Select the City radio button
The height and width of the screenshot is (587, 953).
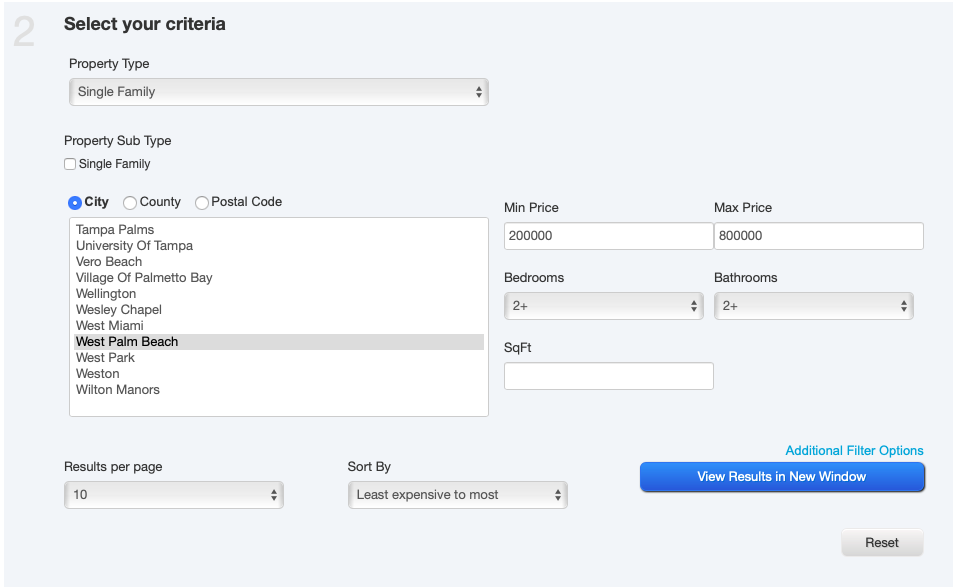coord(74,202)
